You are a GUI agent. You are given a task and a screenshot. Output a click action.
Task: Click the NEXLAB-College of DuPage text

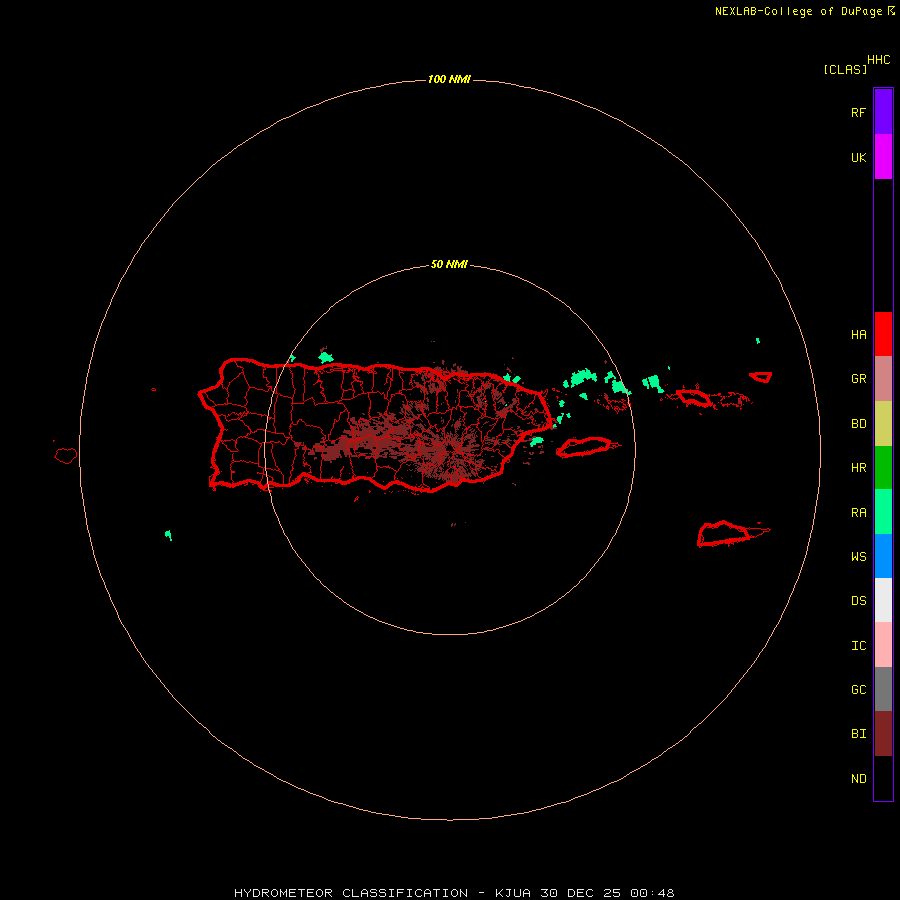(x=798, y=11)
